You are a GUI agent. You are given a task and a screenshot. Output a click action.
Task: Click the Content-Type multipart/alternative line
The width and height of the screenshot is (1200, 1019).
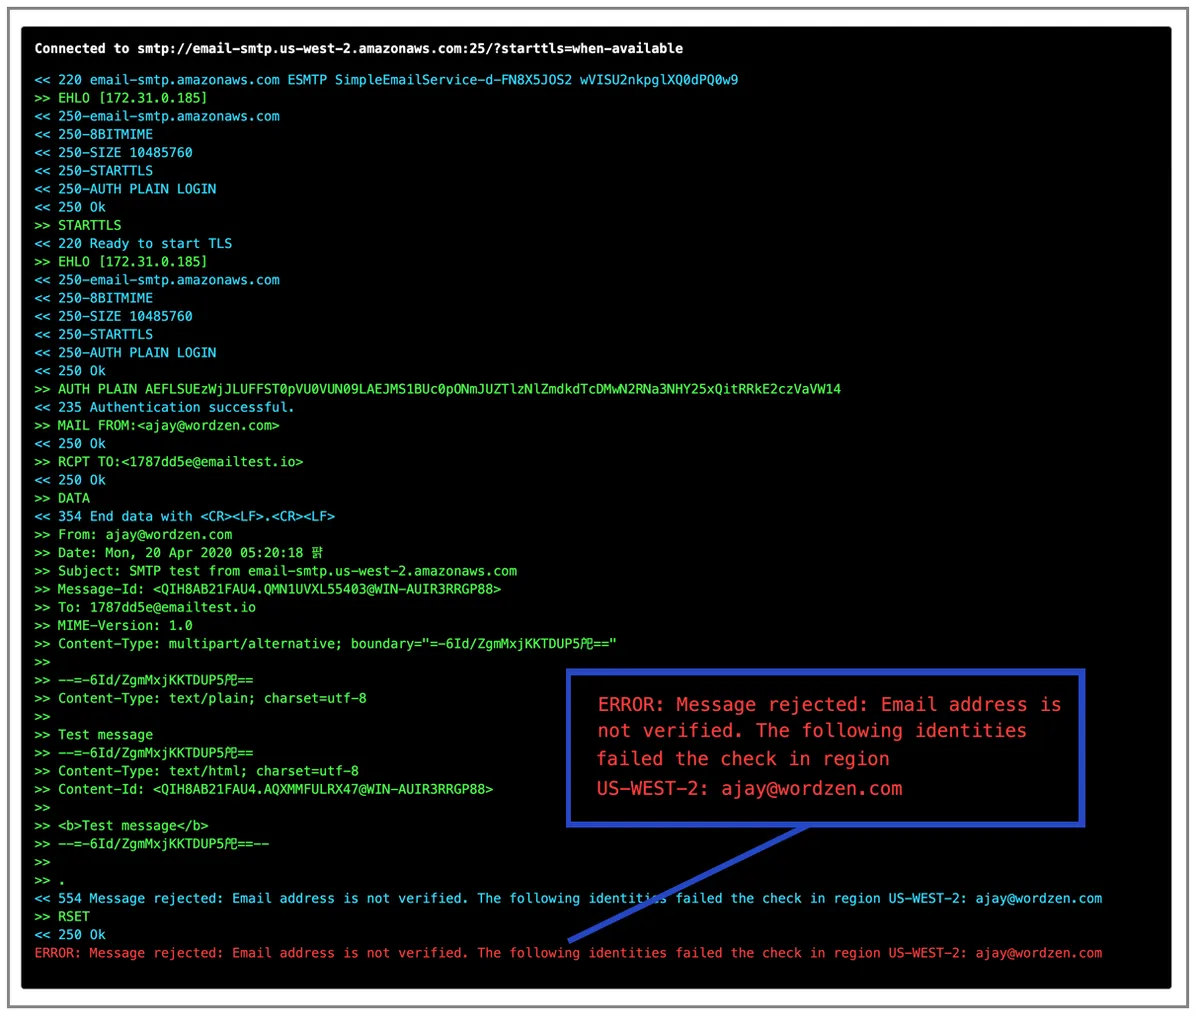[326, 644]
